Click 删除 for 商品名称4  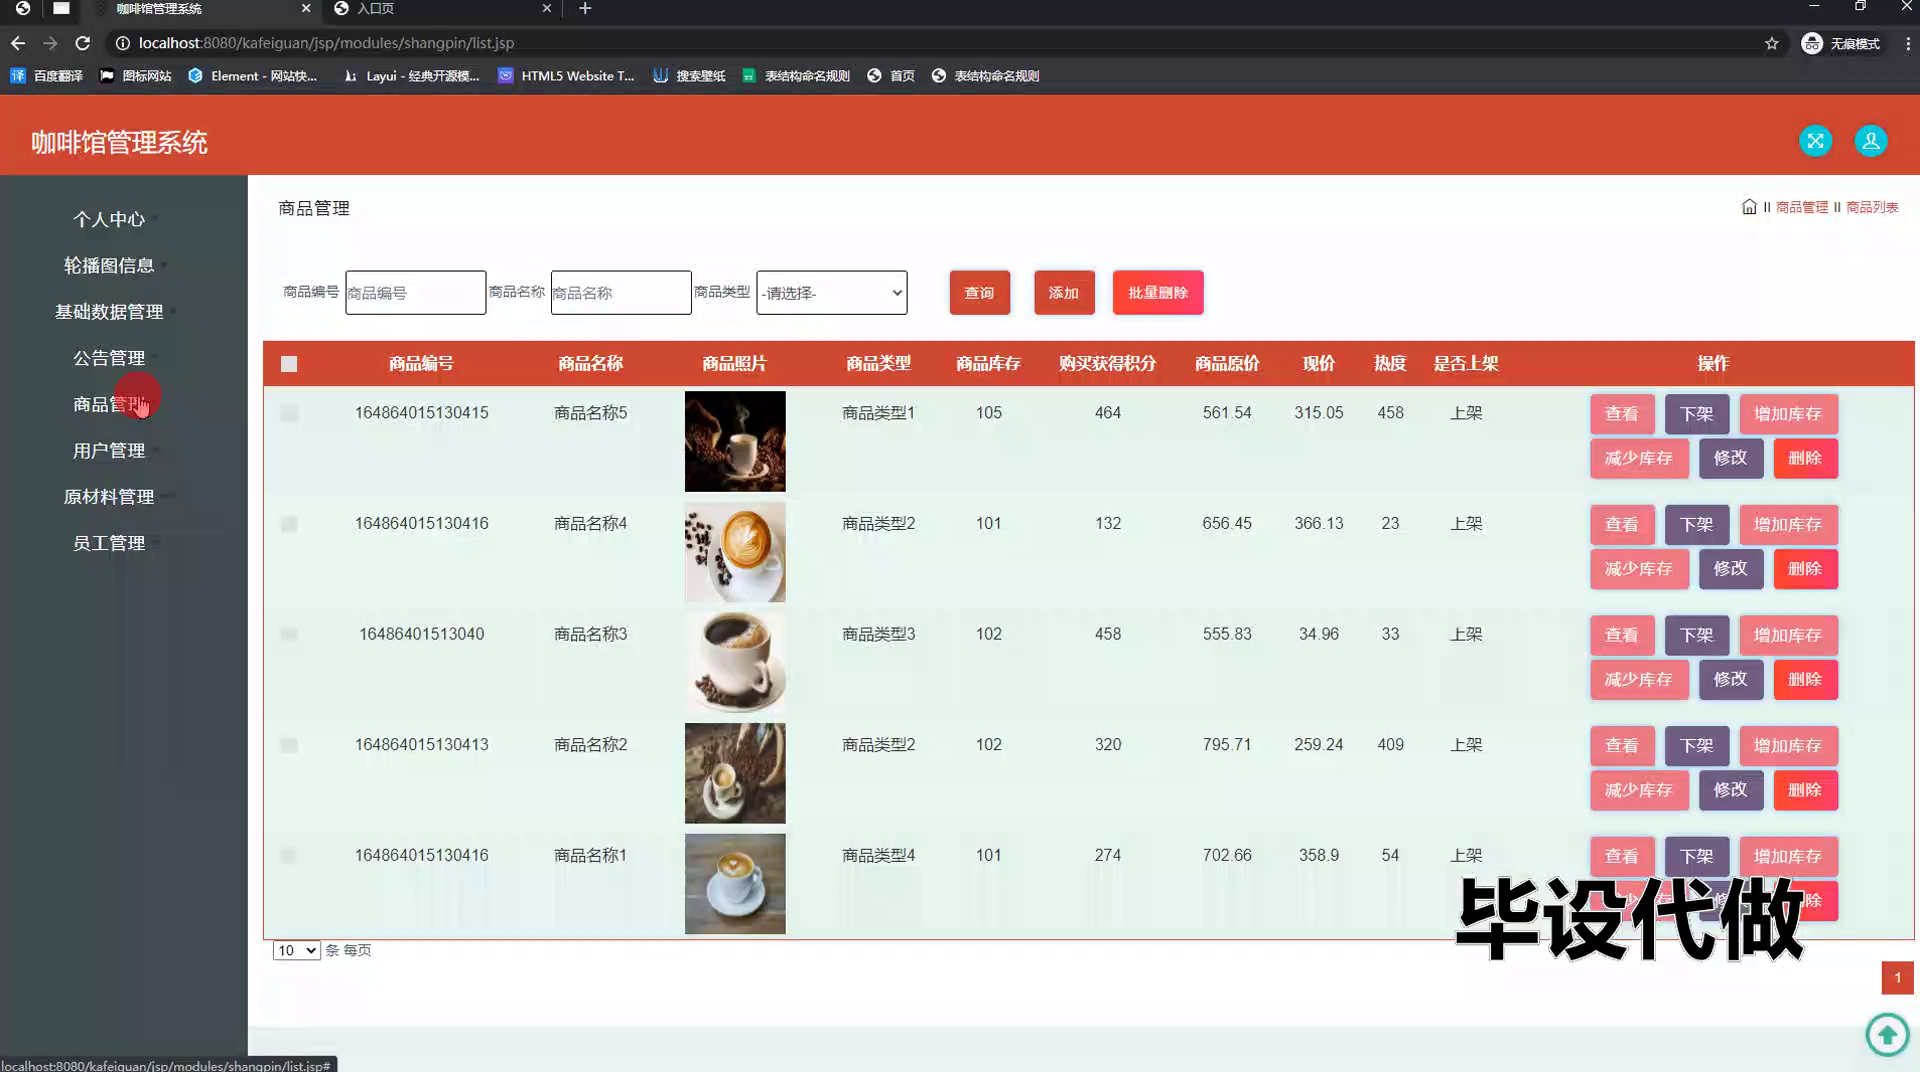coord(1805,569)
